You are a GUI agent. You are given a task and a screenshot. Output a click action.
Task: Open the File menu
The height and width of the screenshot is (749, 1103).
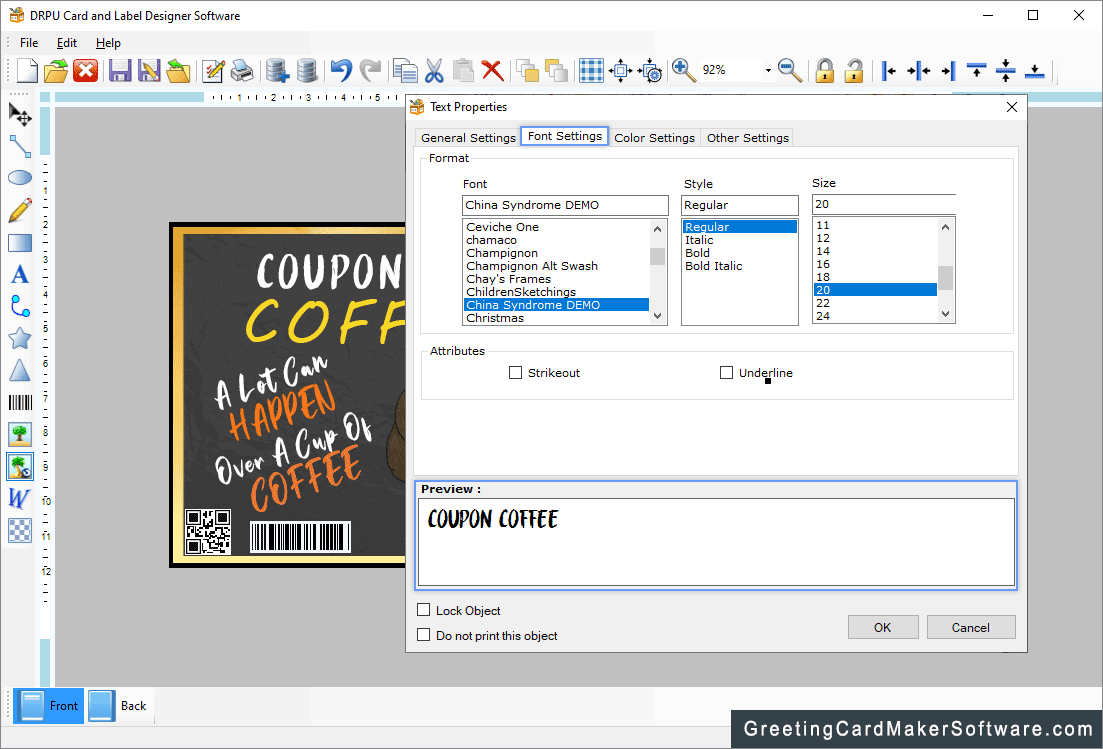(x=29, y=43)
